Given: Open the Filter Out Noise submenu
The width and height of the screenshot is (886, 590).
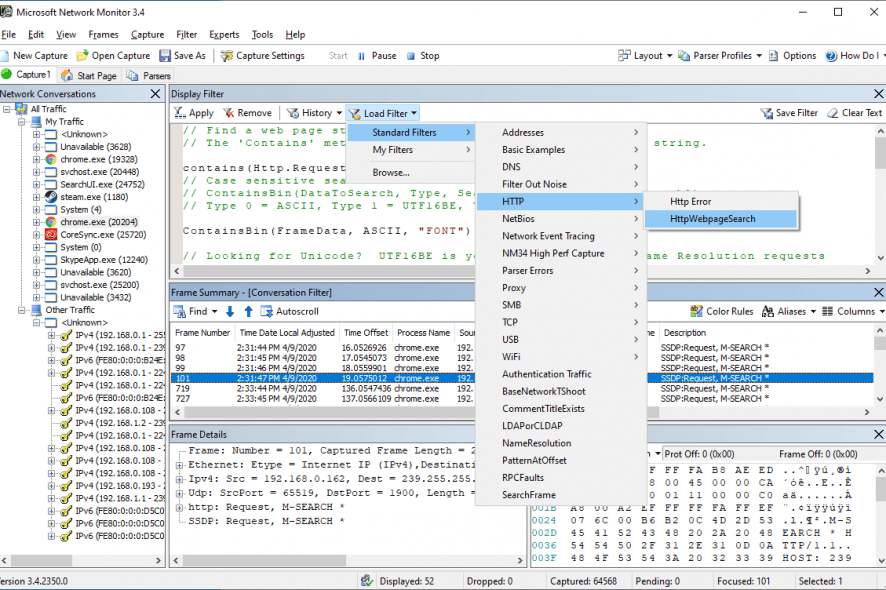Looking at the screenshot, I should 561,184.
